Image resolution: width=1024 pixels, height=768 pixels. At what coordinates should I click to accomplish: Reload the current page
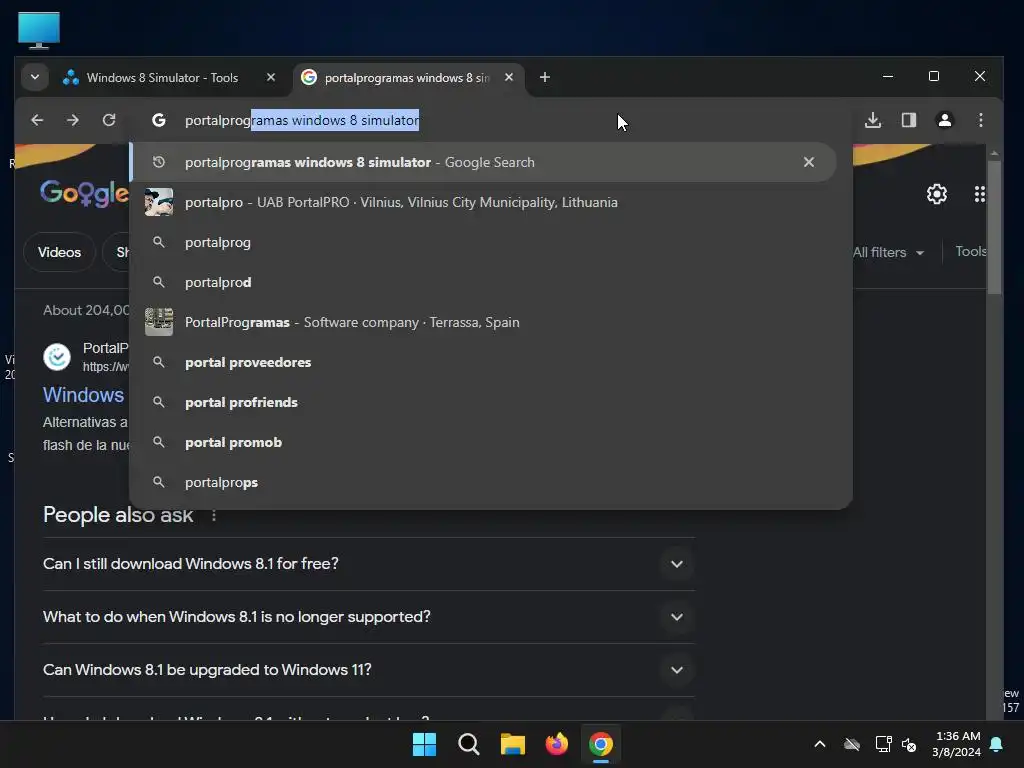(109, 120)
